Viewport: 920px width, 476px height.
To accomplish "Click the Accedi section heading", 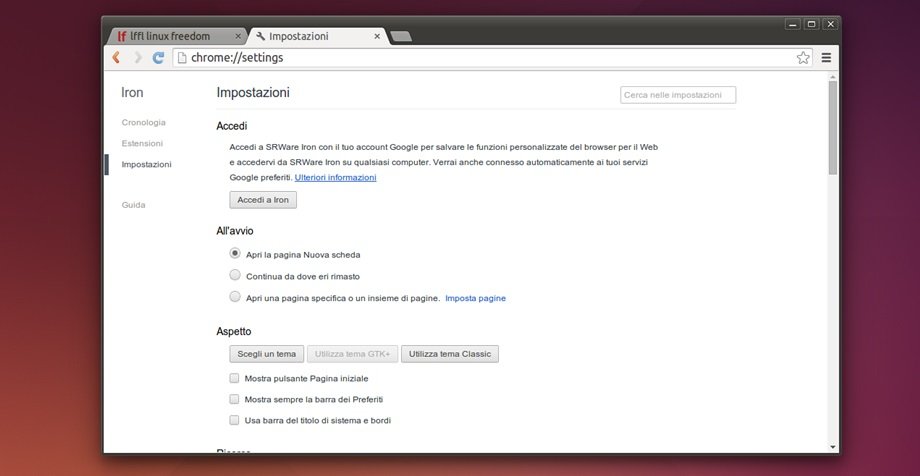I will pyautogui.click(x=232, y=126).
